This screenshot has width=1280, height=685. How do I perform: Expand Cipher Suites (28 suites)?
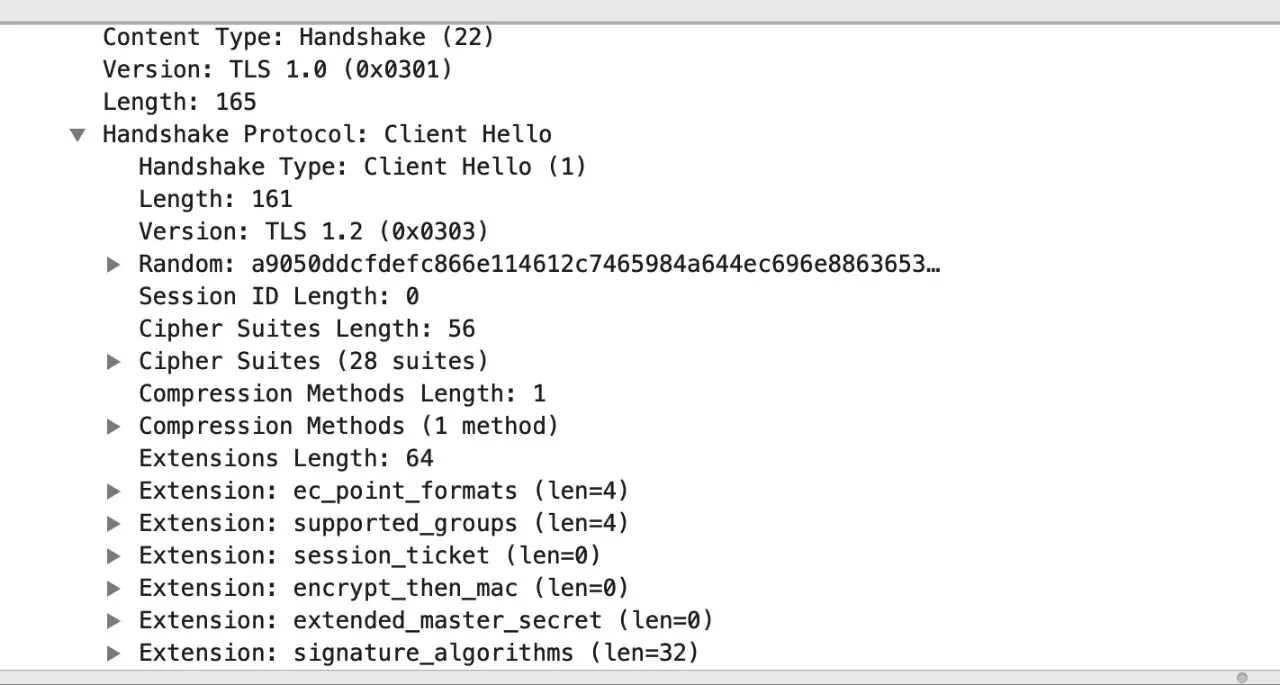[x=114, y=361]
